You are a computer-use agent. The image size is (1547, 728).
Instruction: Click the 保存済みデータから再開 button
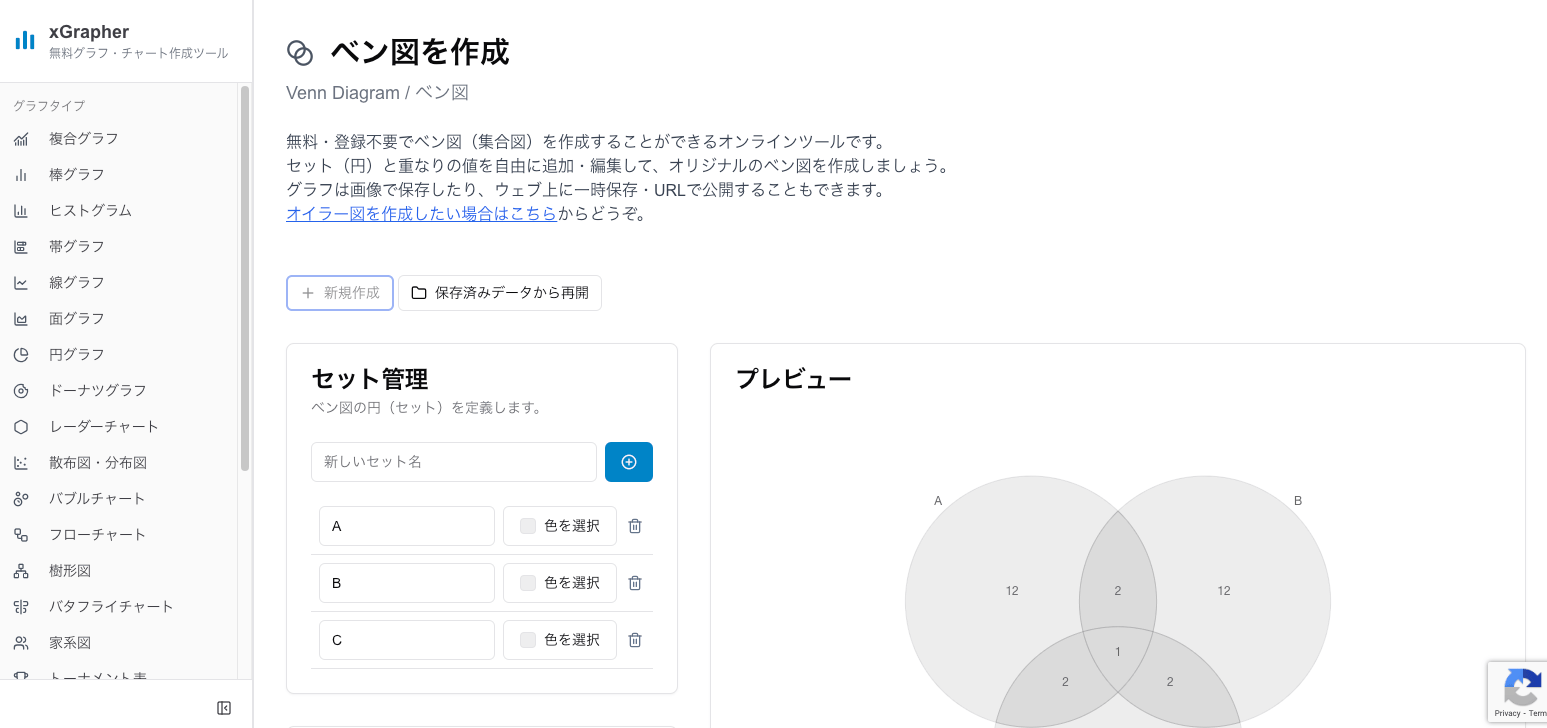tap(500, 293)
